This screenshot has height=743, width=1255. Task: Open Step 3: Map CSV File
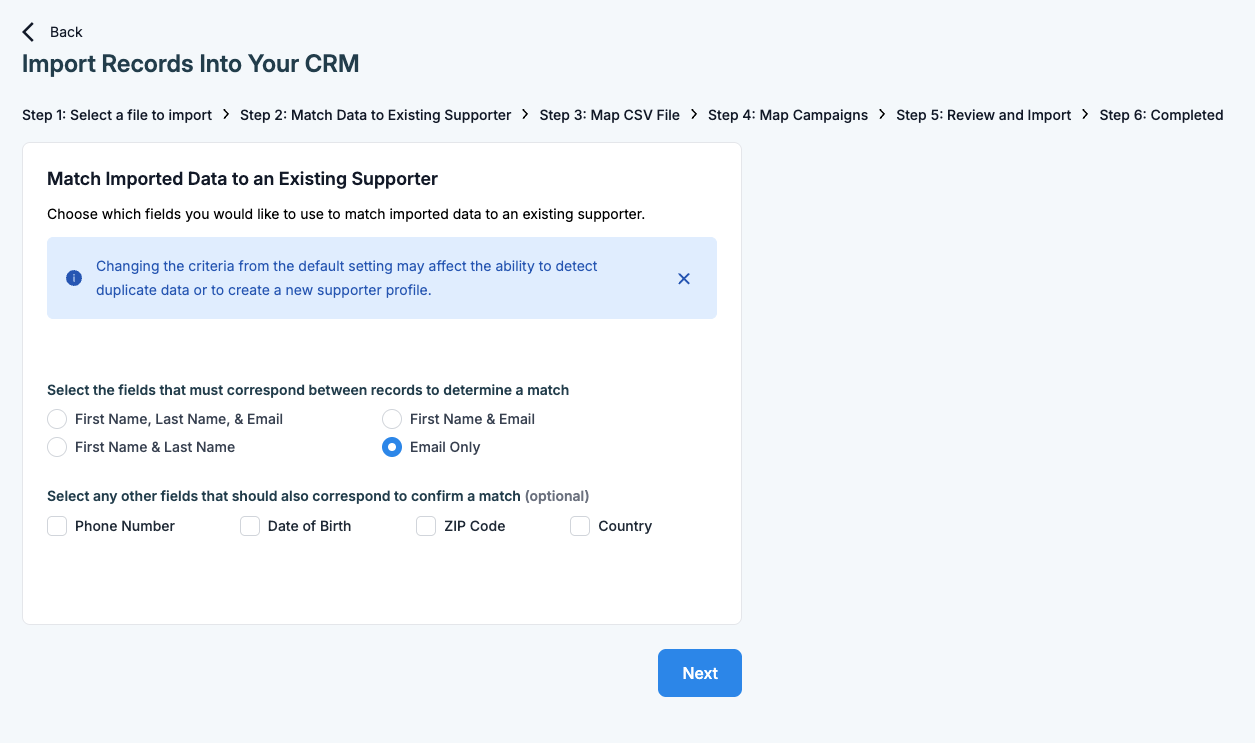[609, 115]
